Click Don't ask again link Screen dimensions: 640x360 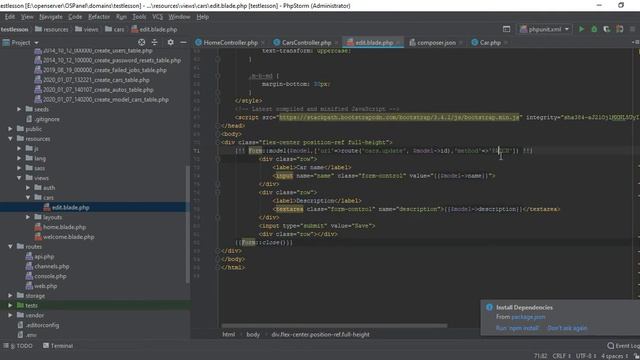(567, 328)
